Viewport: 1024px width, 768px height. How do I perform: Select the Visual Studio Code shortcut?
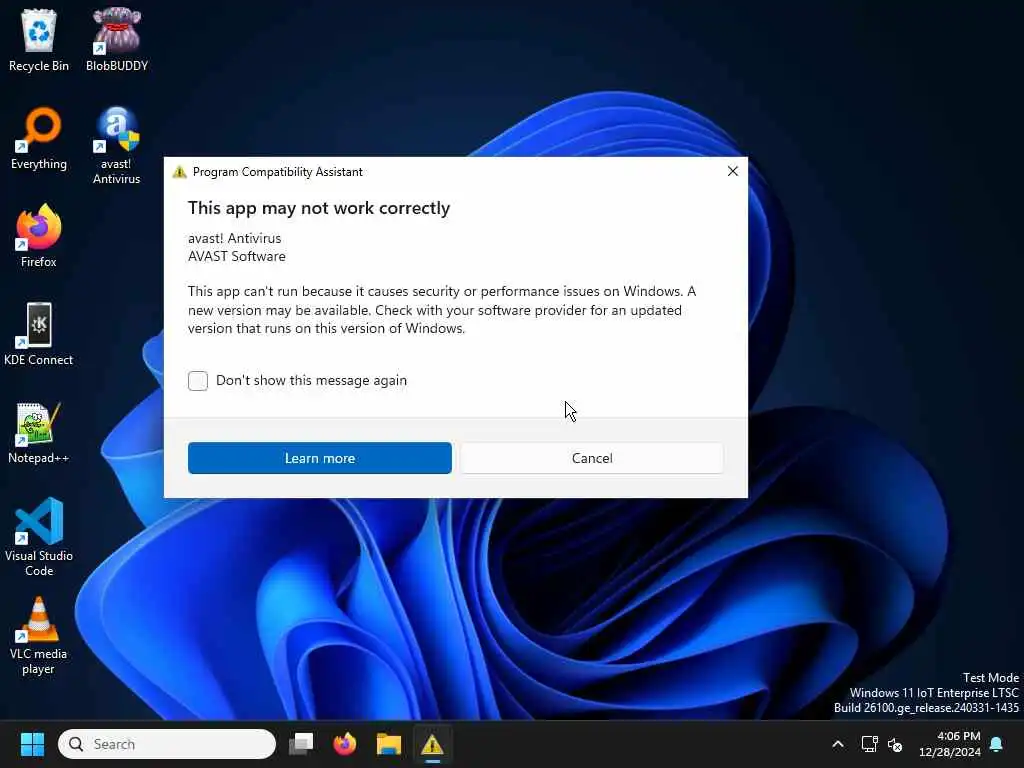39,537
